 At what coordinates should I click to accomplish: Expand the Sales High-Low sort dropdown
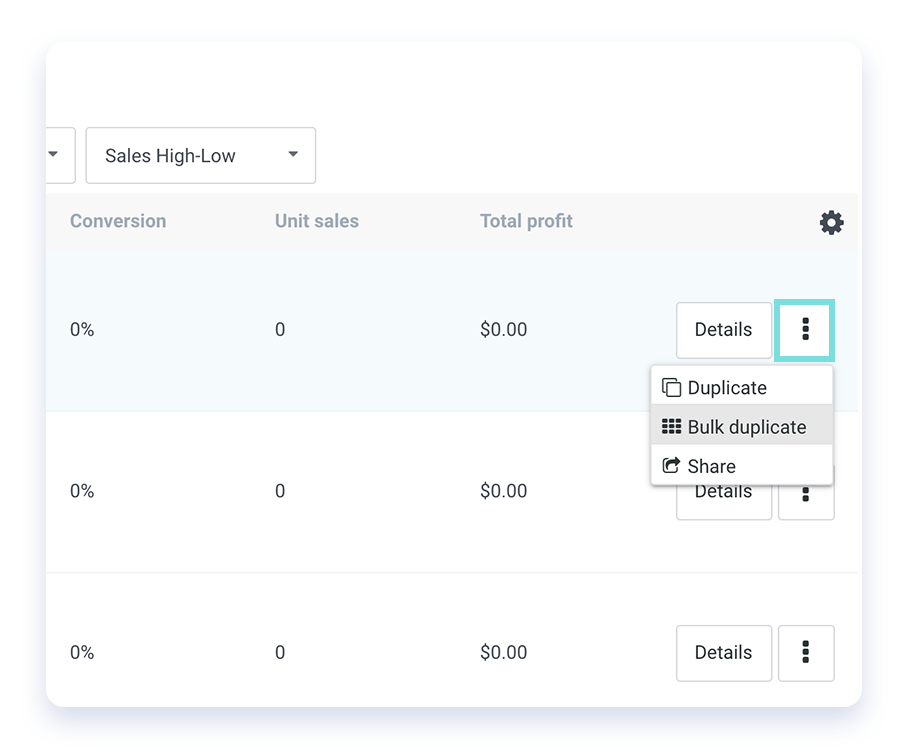click(x=200, y=156)
